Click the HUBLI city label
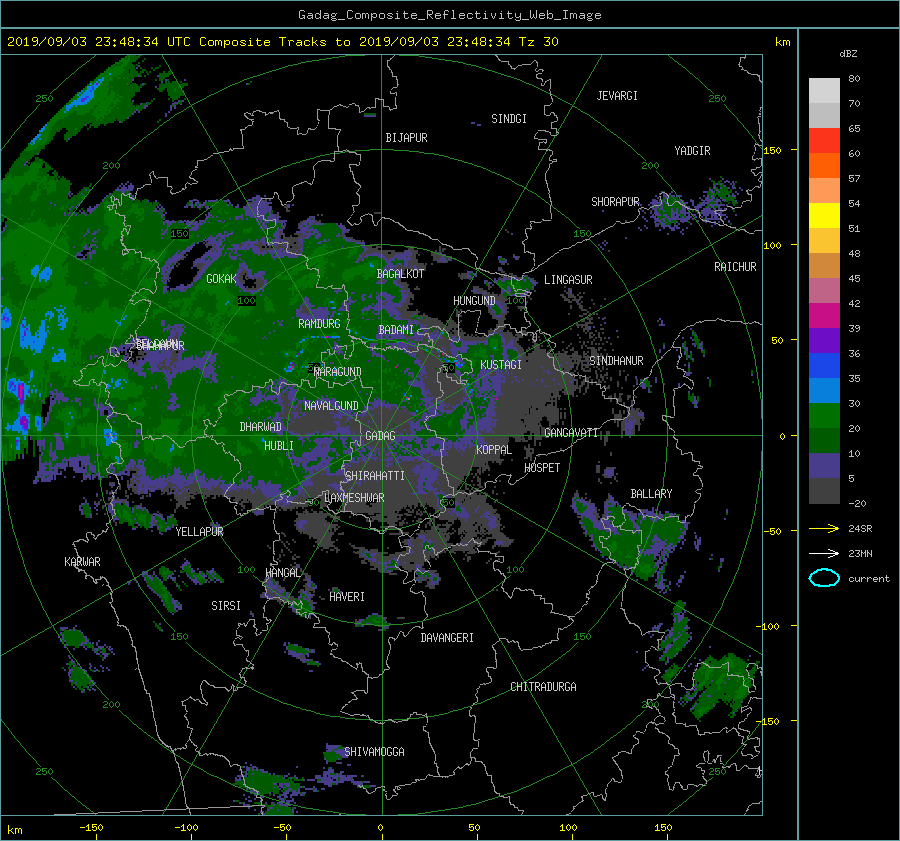Screen dimensions: 900x841 [x=279, y=446]
